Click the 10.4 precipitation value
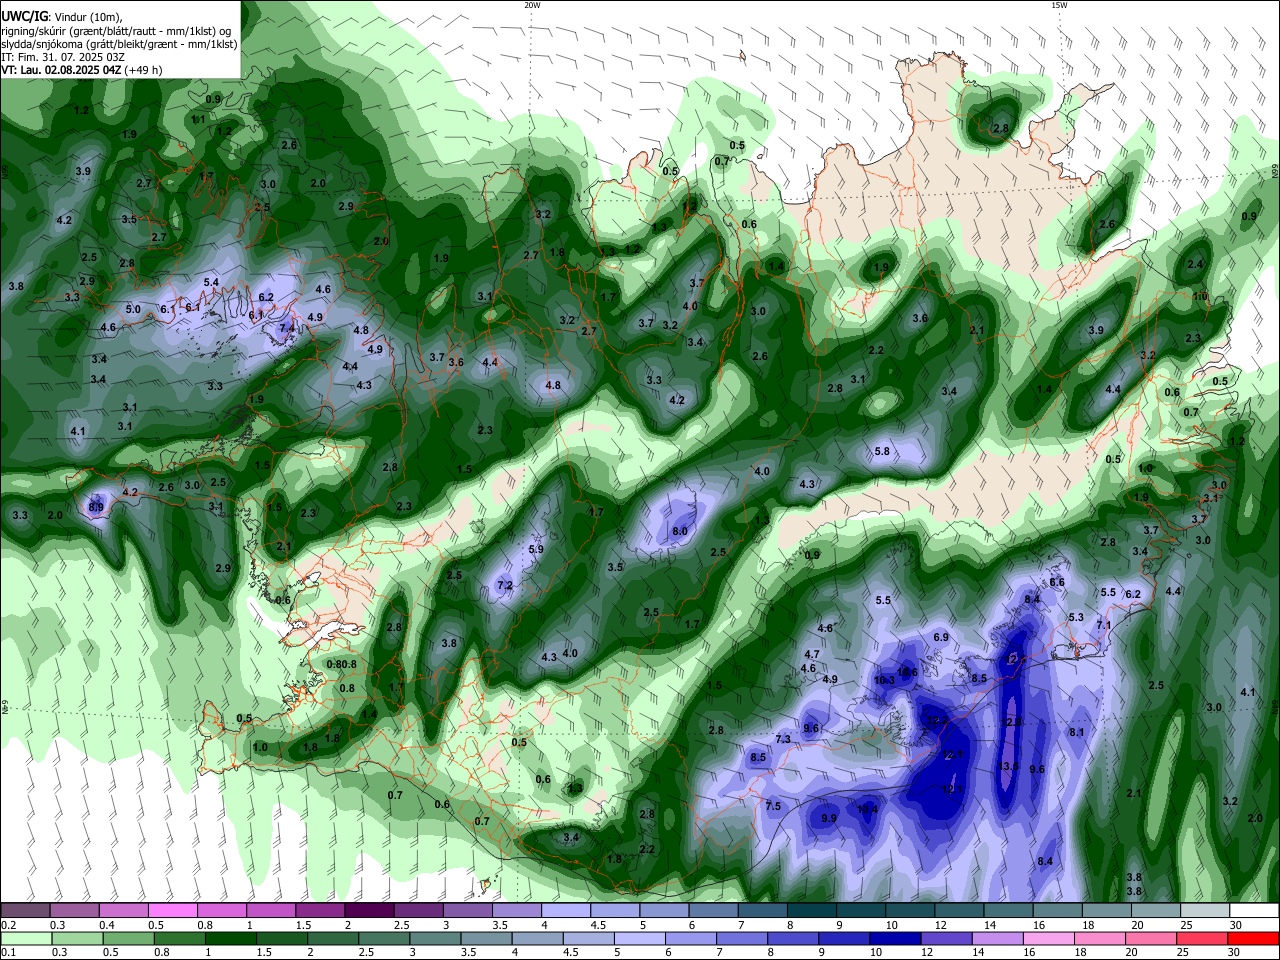Screen dimensions: 1280x960 point(868,809)
